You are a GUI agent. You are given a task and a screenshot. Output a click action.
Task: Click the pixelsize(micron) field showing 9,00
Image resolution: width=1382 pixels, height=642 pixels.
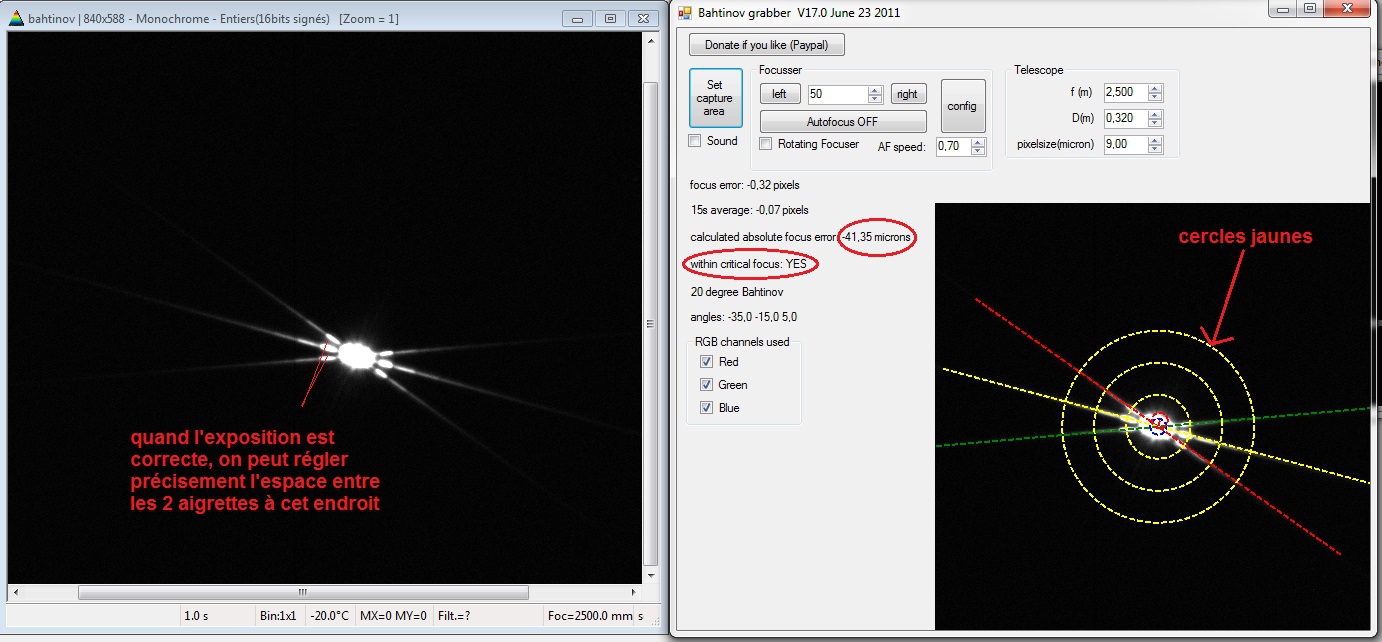click(1125, 144)
